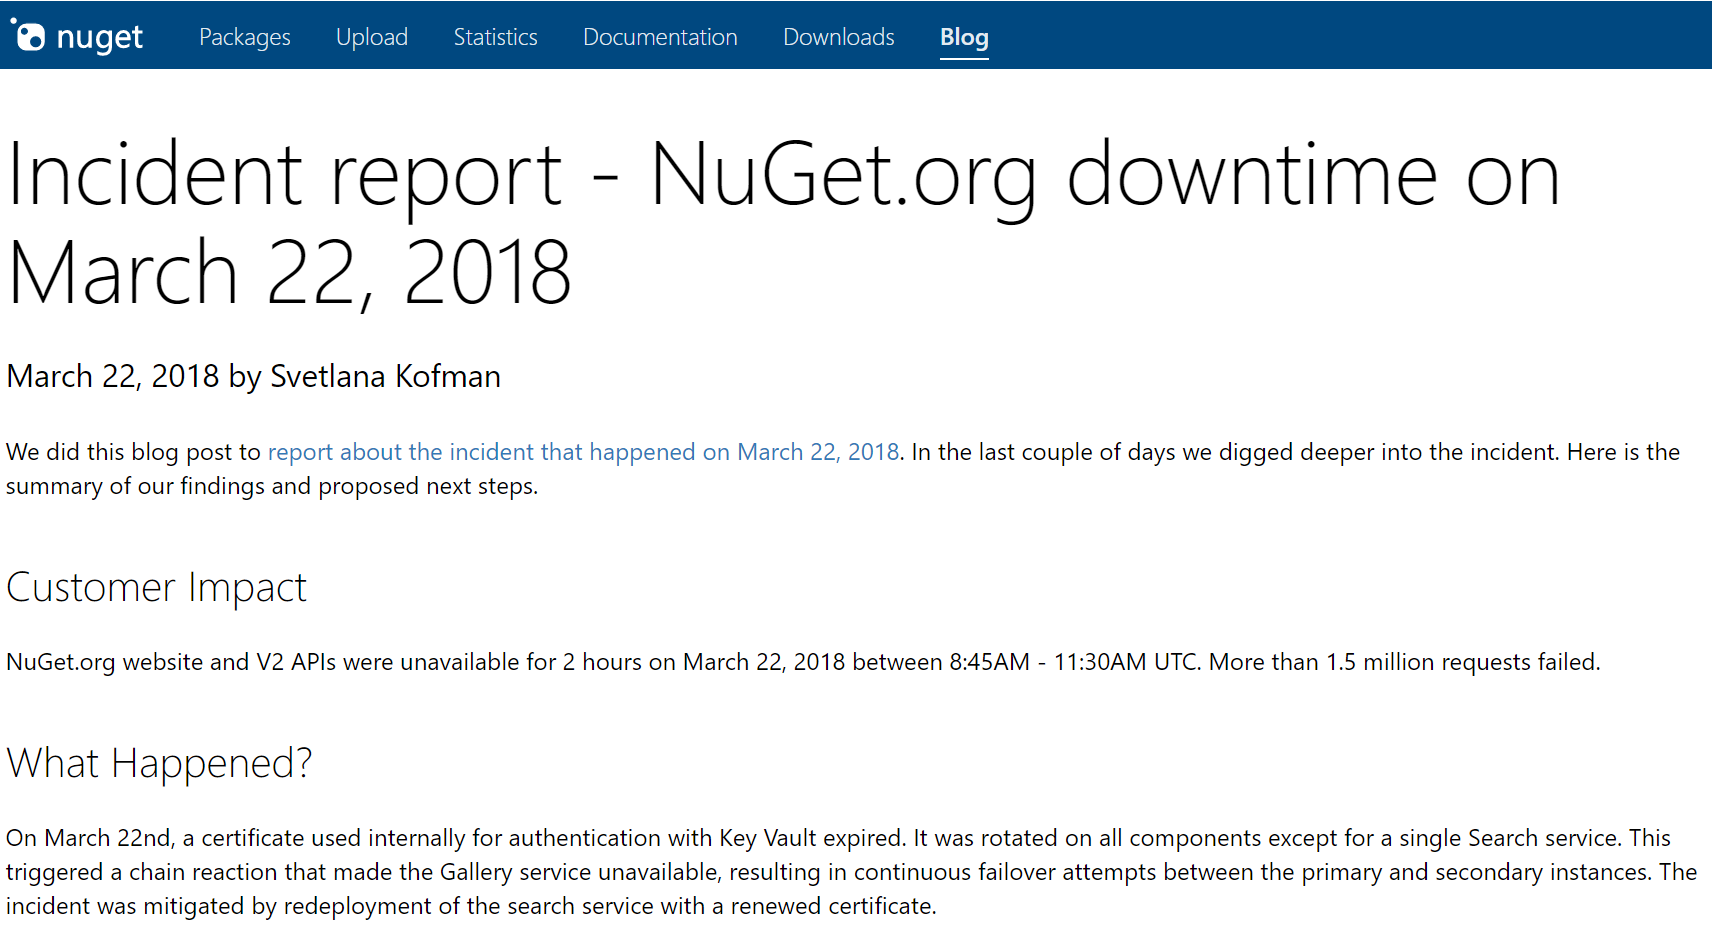This screenshot has height=940, width=1712.
Task: Click 'summary of our findings' text line
Action: click(272, 486)
